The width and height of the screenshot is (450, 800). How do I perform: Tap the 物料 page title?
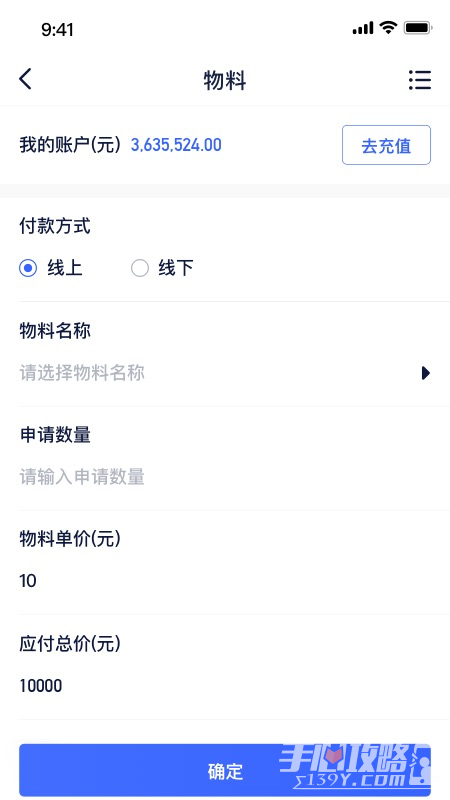(x=225, y=81)
